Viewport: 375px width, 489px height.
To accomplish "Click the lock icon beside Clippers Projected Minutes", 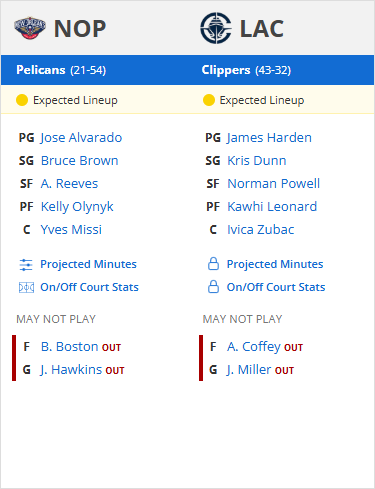I will pos(213,264).
